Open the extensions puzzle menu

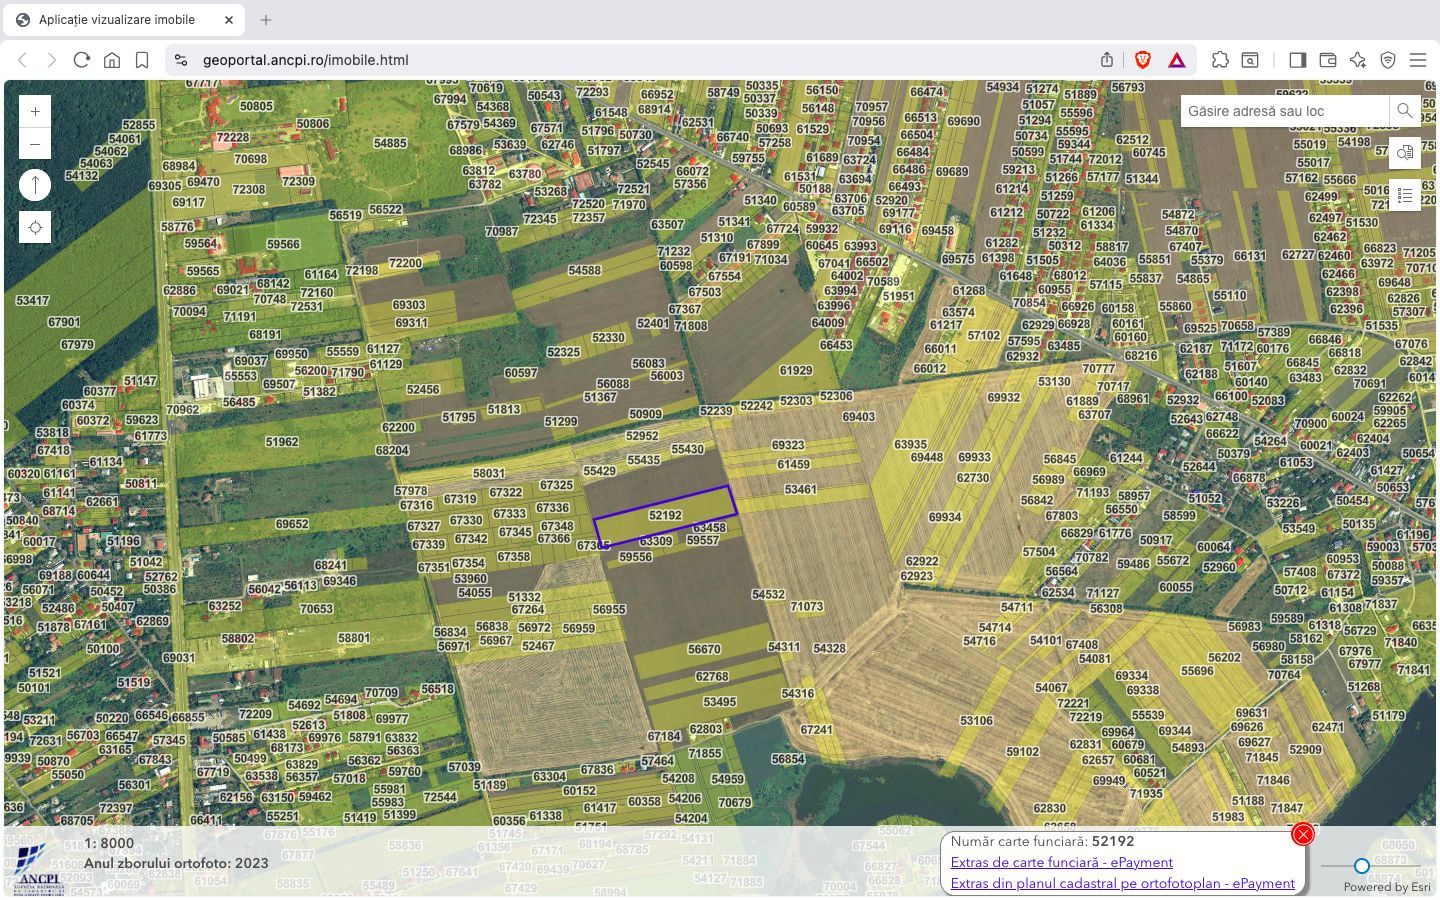click(x=1220, y=60)
